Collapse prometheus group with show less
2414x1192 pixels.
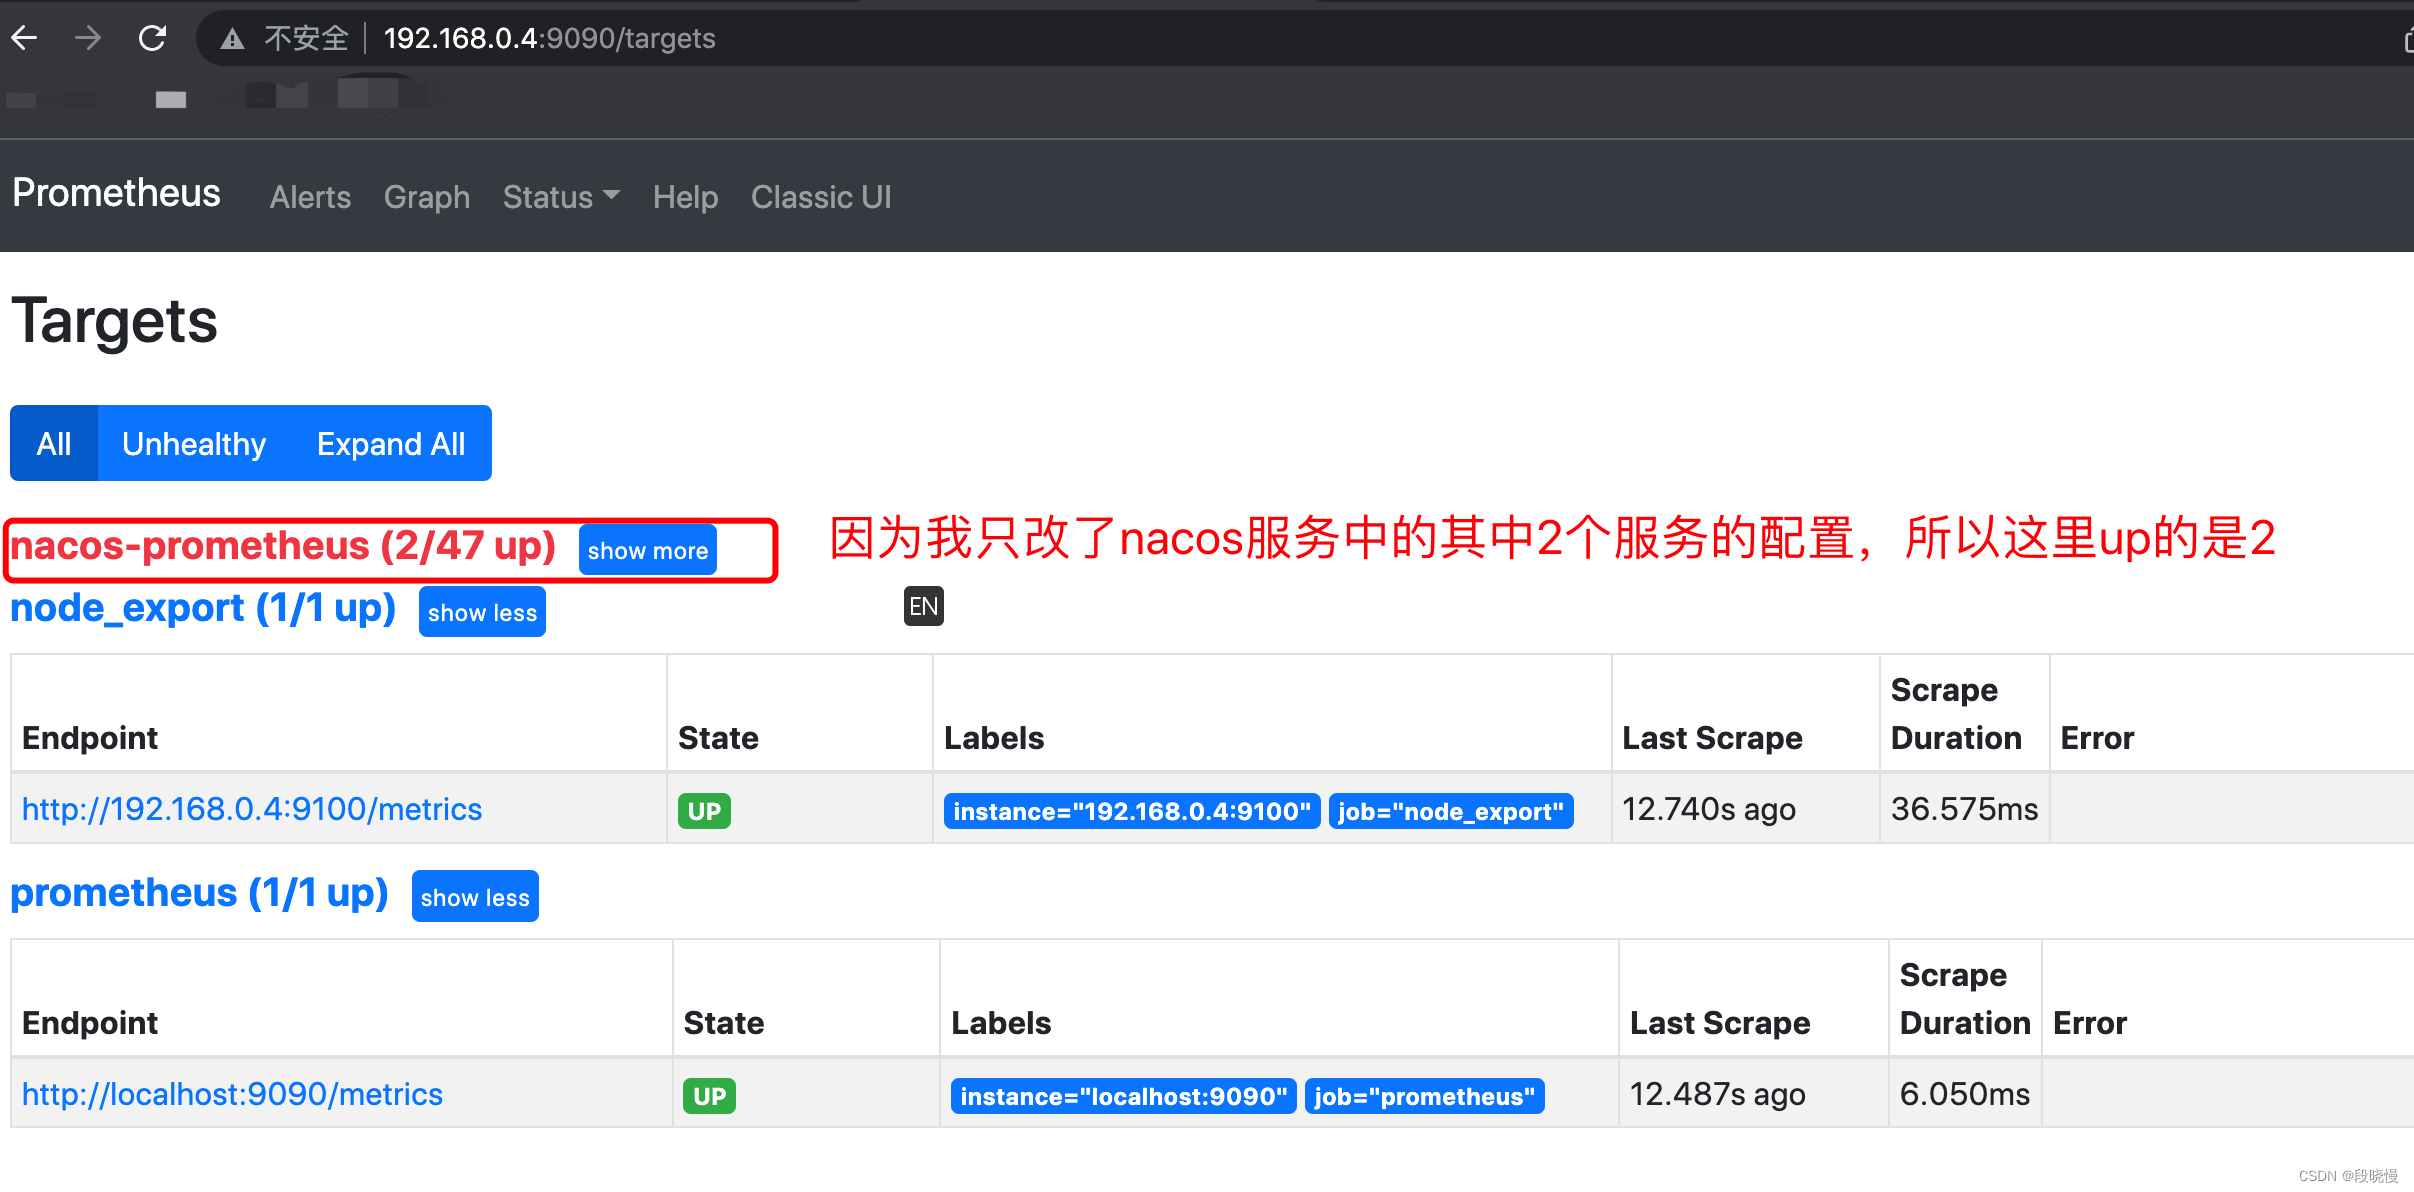point(475,897)
